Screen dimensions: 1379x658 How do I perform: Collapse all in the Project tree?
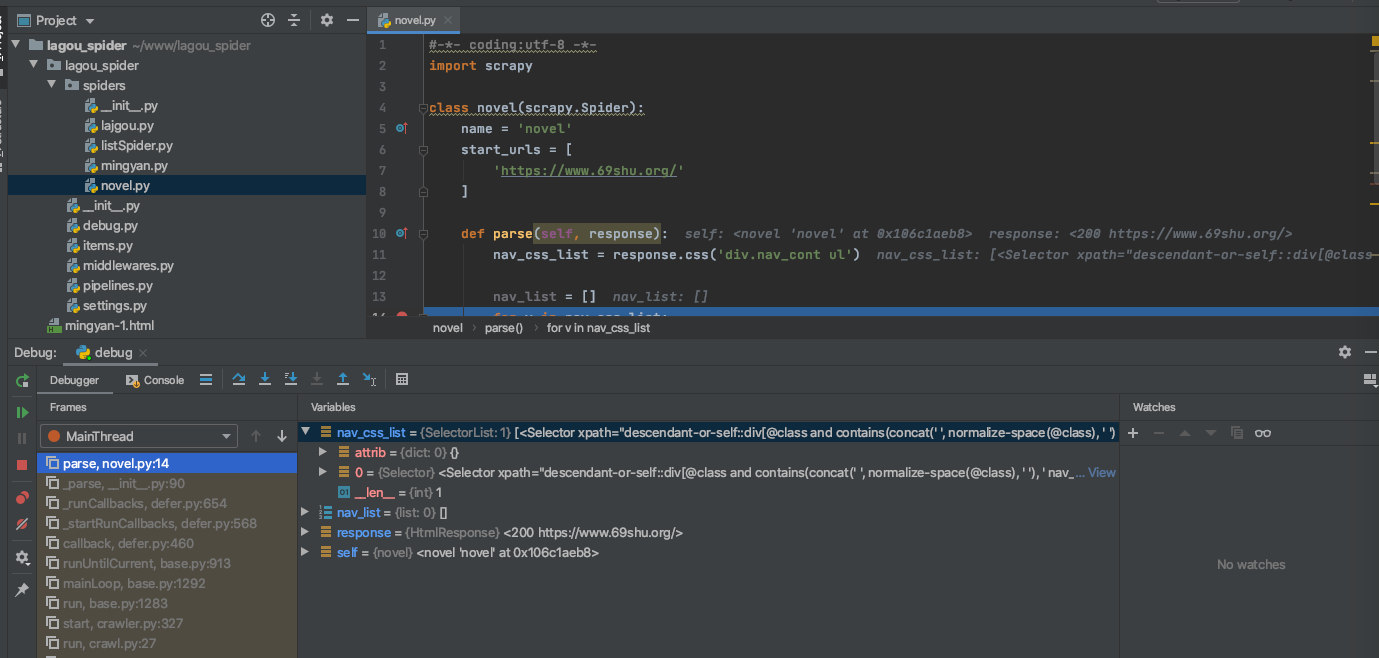tap(294, 20)
